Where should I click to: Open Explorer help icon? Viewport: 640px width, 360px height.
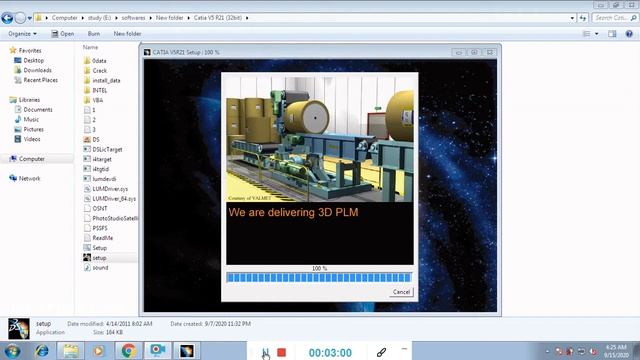[x=629, y=34]
